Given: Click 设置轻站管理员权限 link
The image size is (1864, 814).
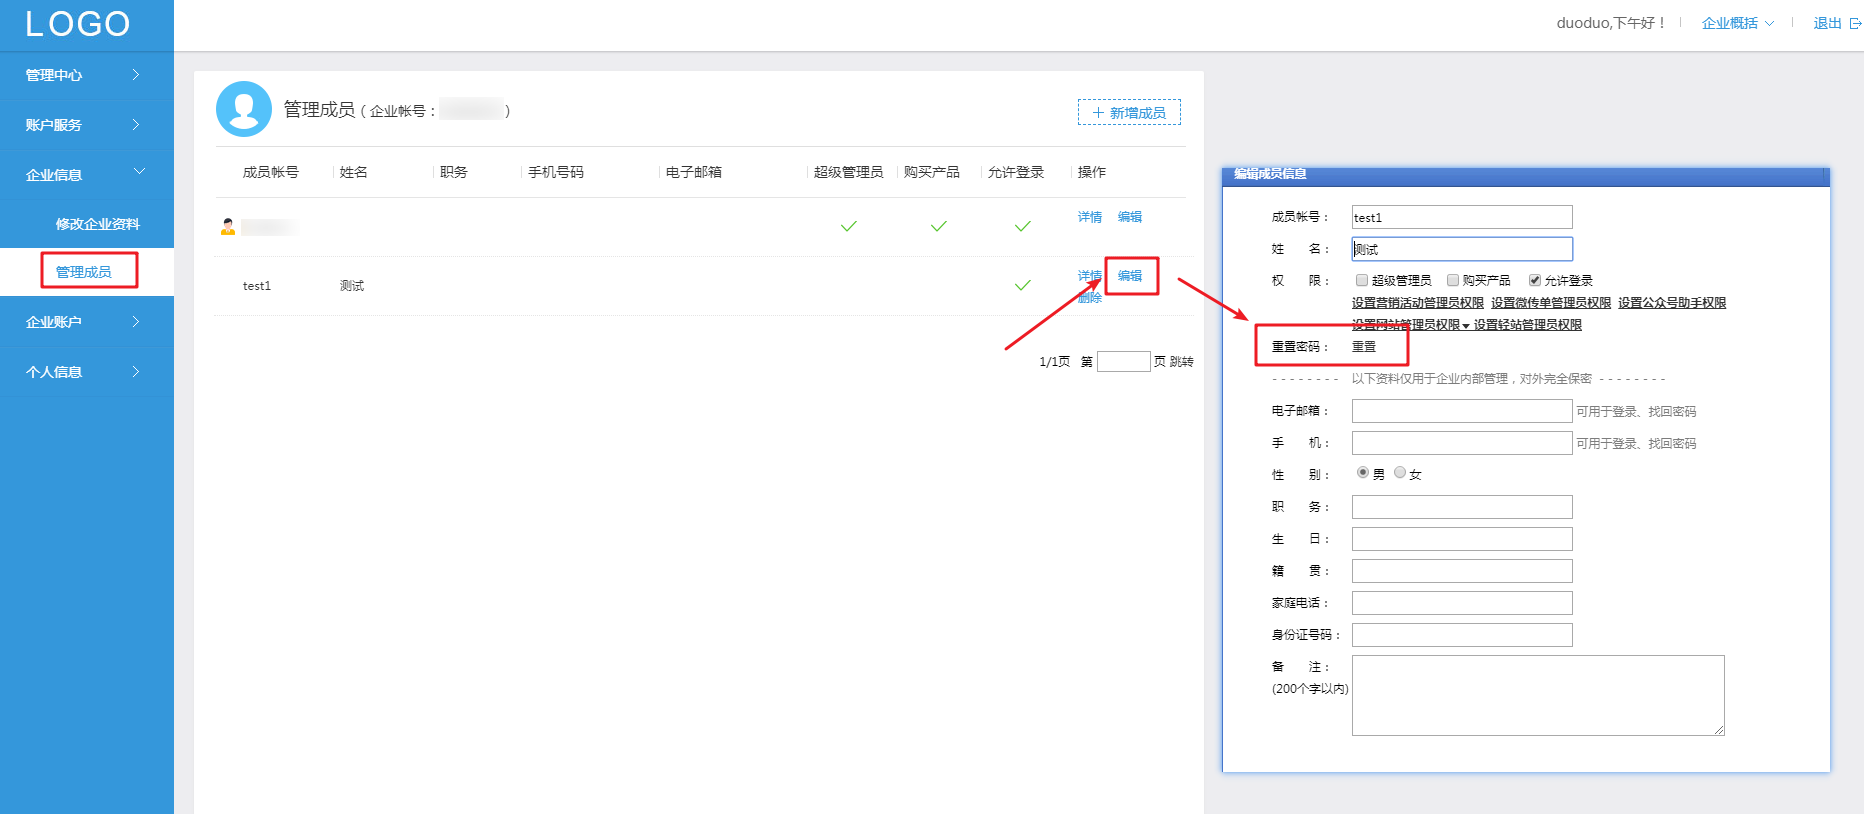Looking at the screenshot, I should pyautogui.click(x=1527, y=325).
